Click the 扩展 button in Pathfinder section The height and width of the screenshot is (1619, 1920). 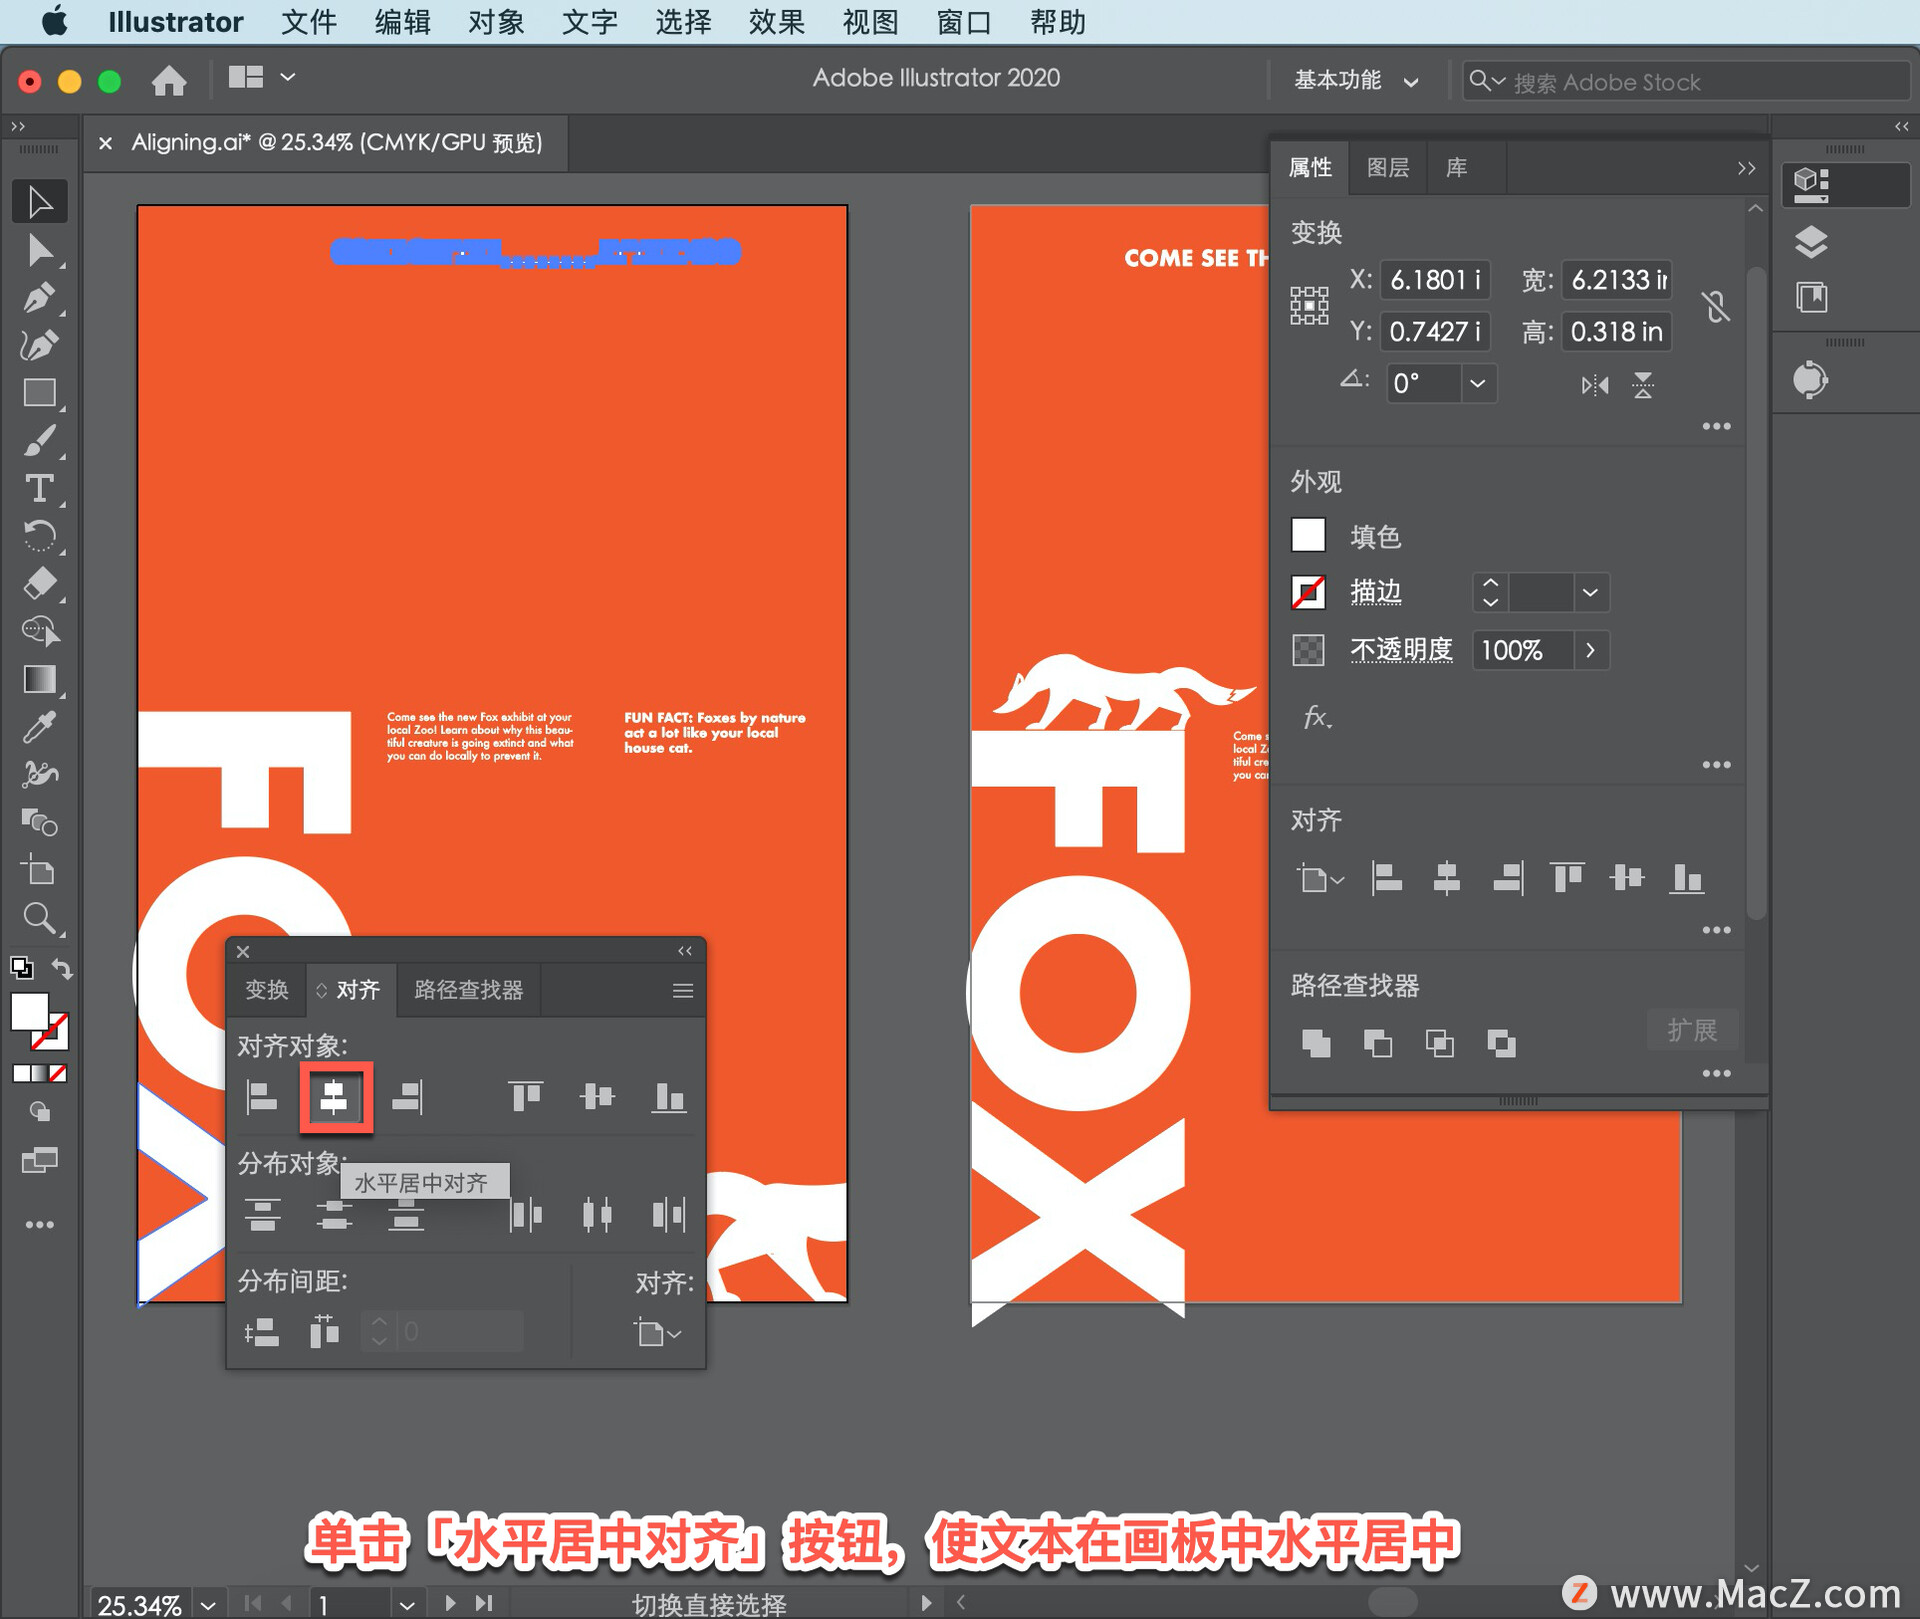point(1692,1029)
